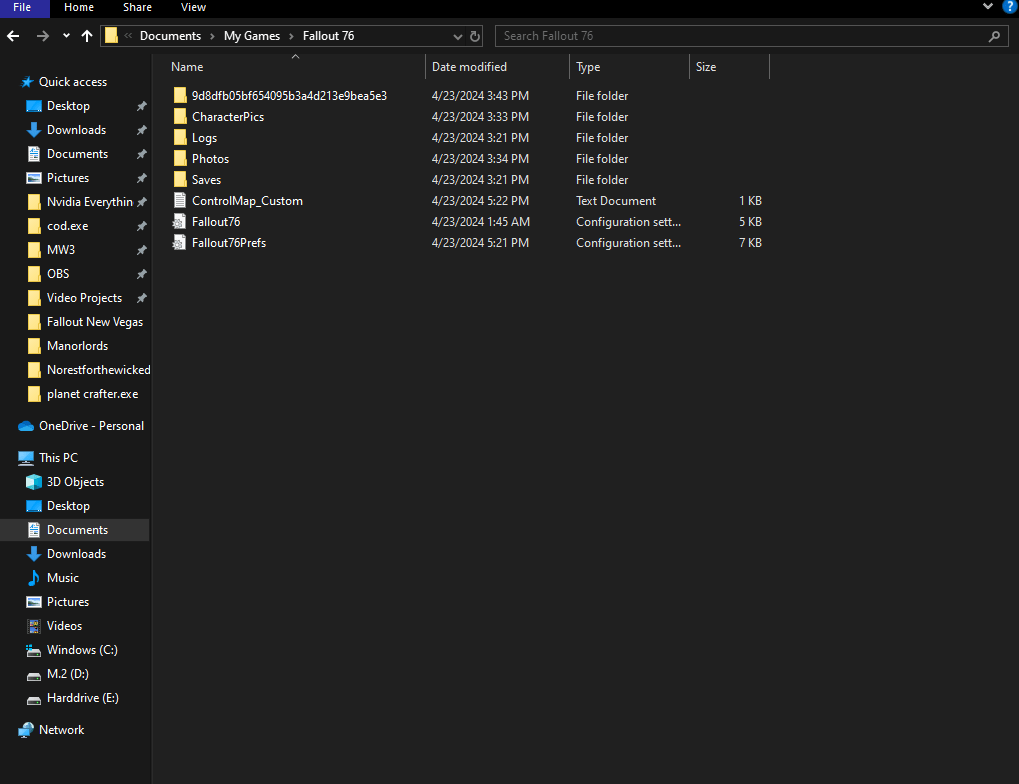1019x784 pixels.
Task: Open the Saves folder
Action: point(206,180)
